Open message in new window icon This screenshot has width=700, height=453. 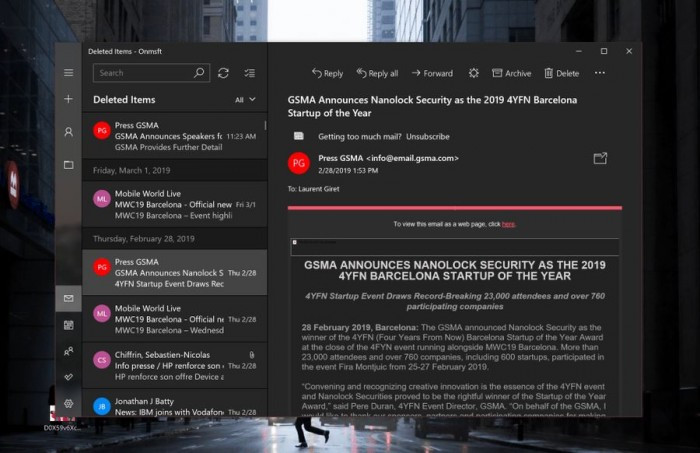click(600, 158)
